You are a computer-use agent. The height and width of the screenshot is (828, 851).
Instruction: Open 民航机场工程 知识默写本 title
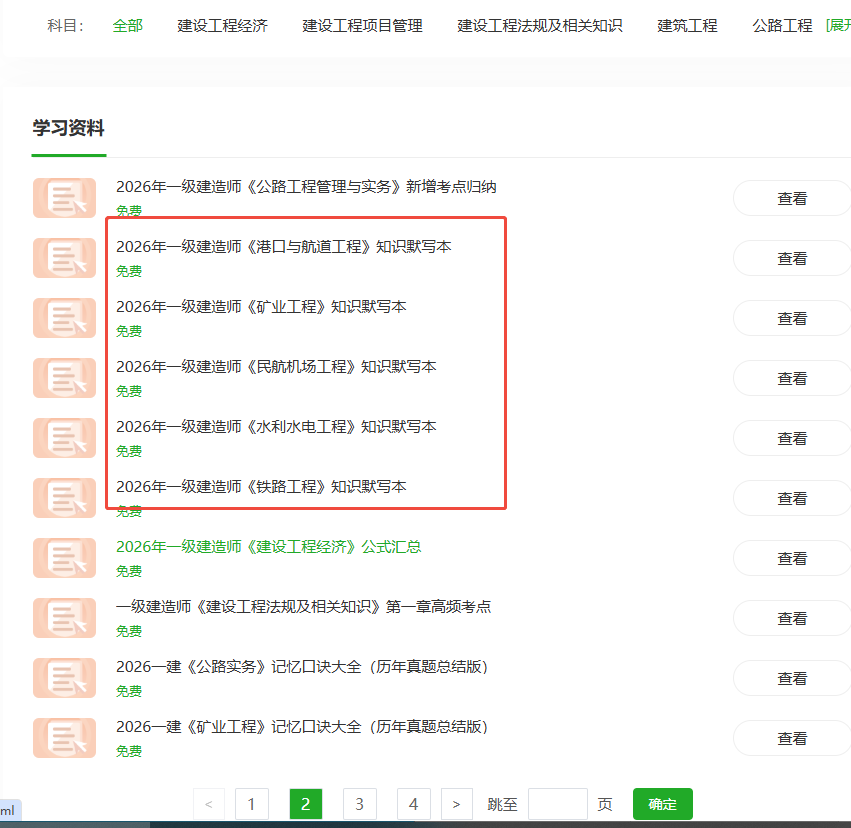pos(276,367)
